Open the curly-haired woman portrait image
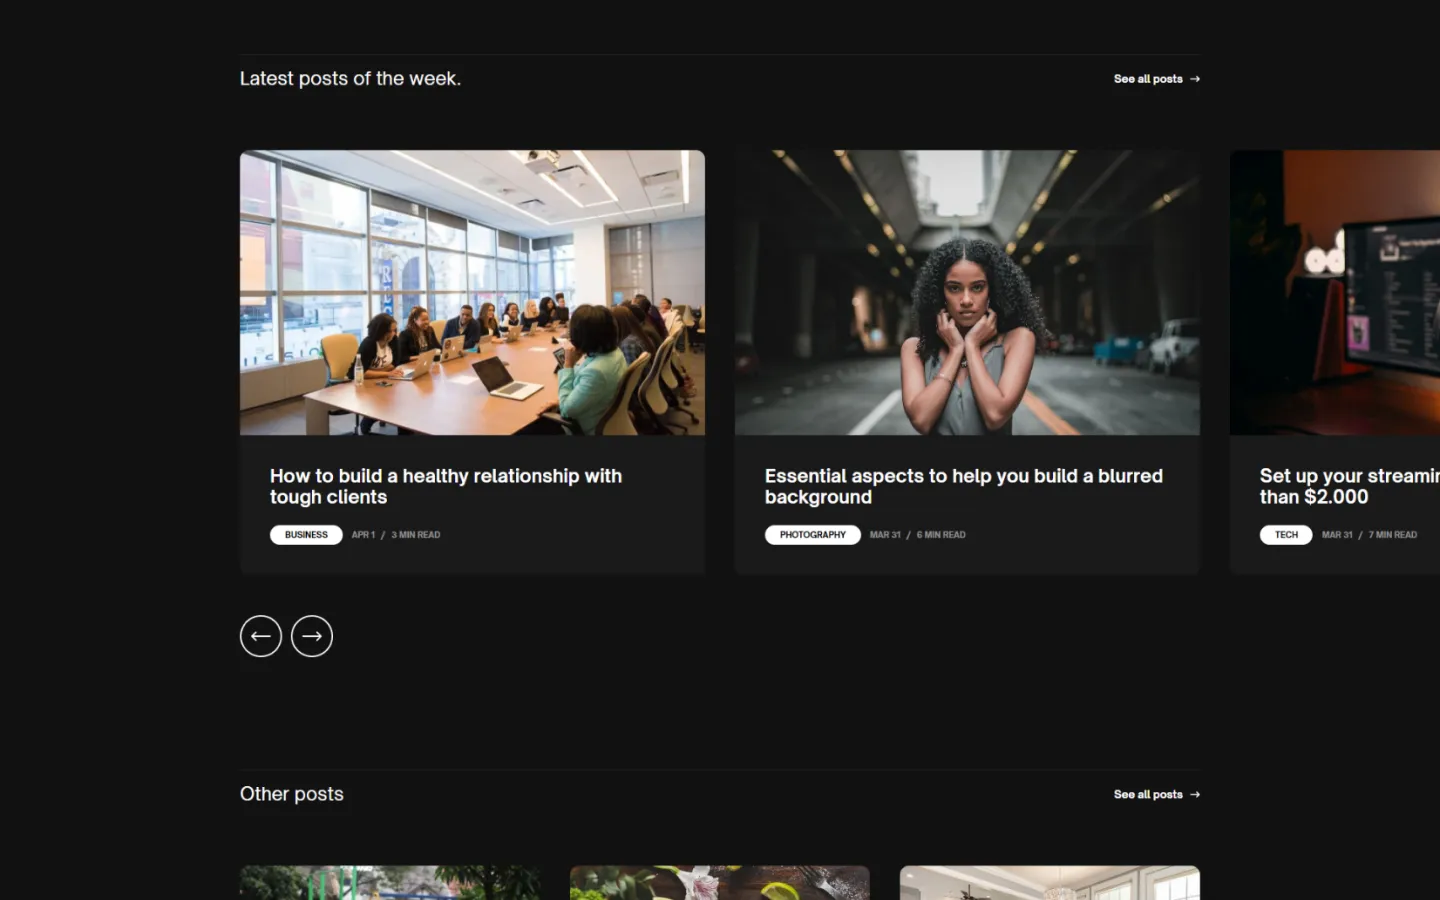 [967, 293]
